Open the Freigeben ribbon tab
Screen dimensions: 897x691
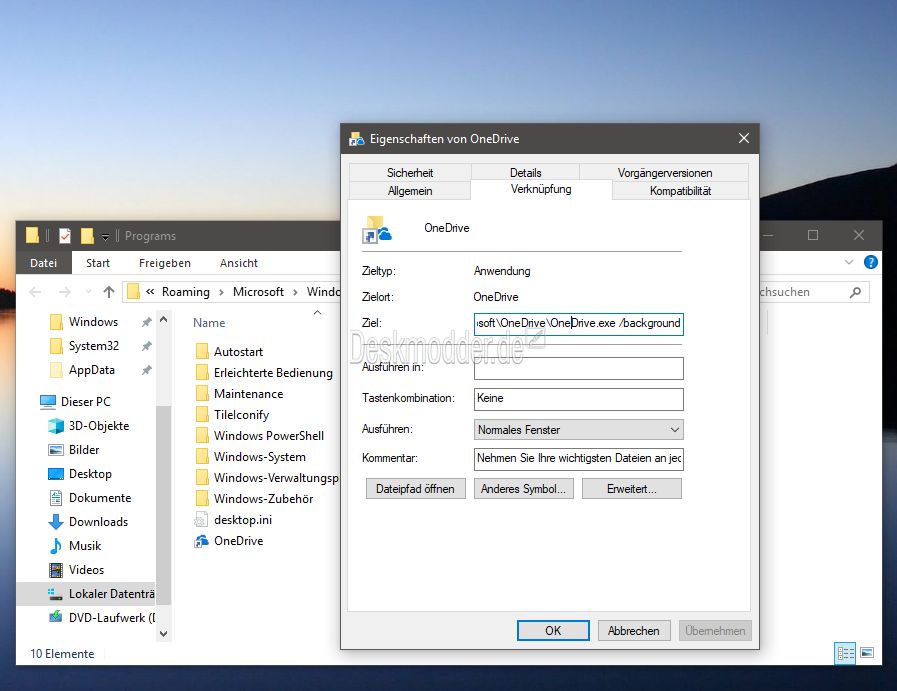[165, 263]
